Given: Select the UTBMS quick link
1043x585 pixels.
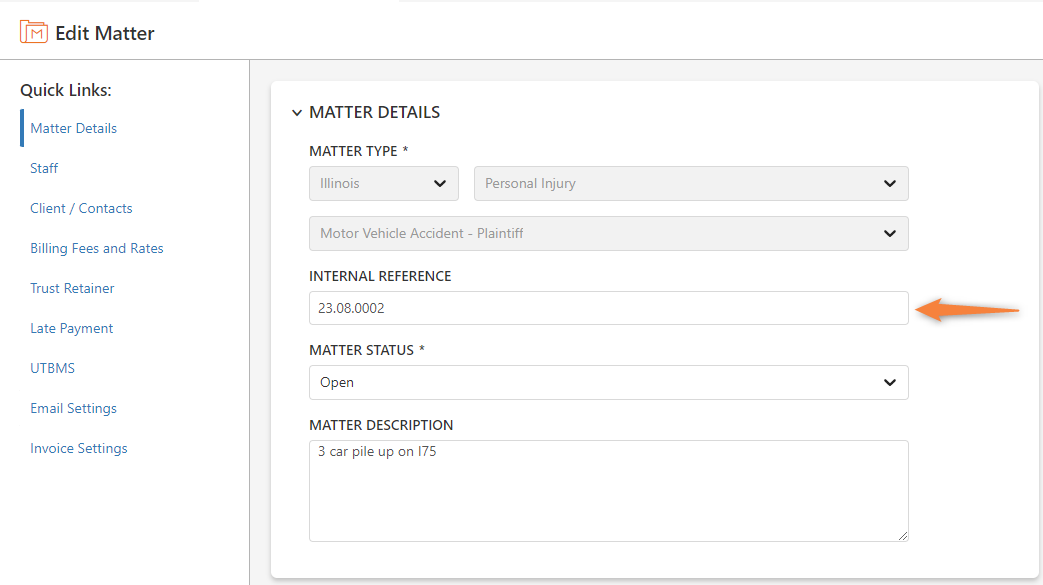Looking at the screenshot, I should 52,368.
